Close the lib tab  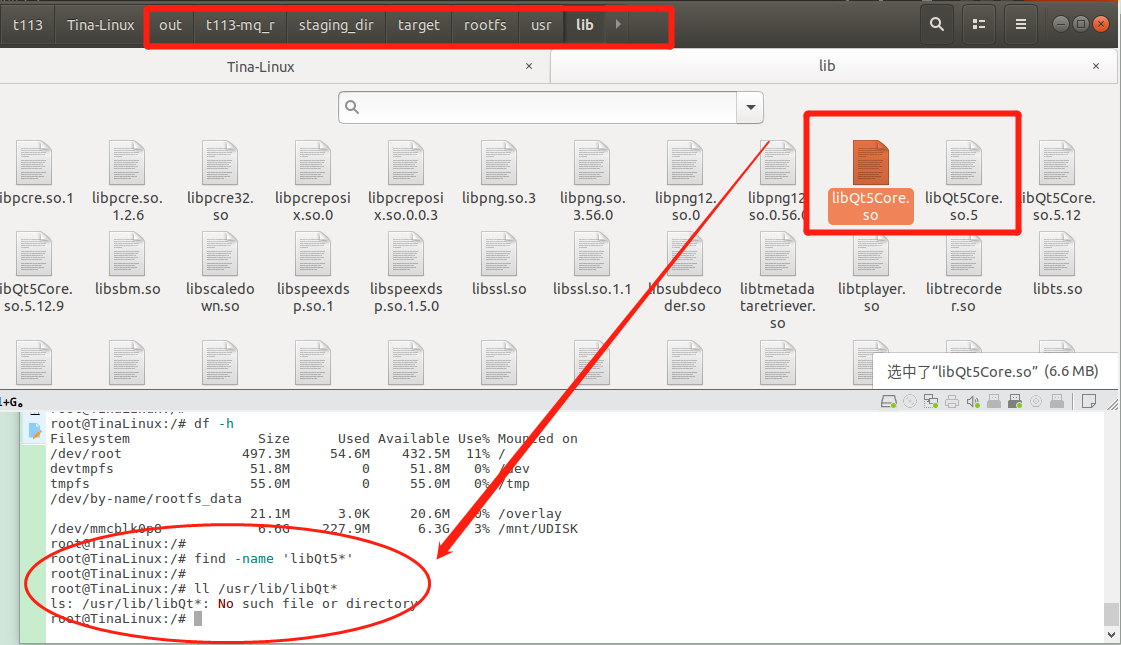1096,67
